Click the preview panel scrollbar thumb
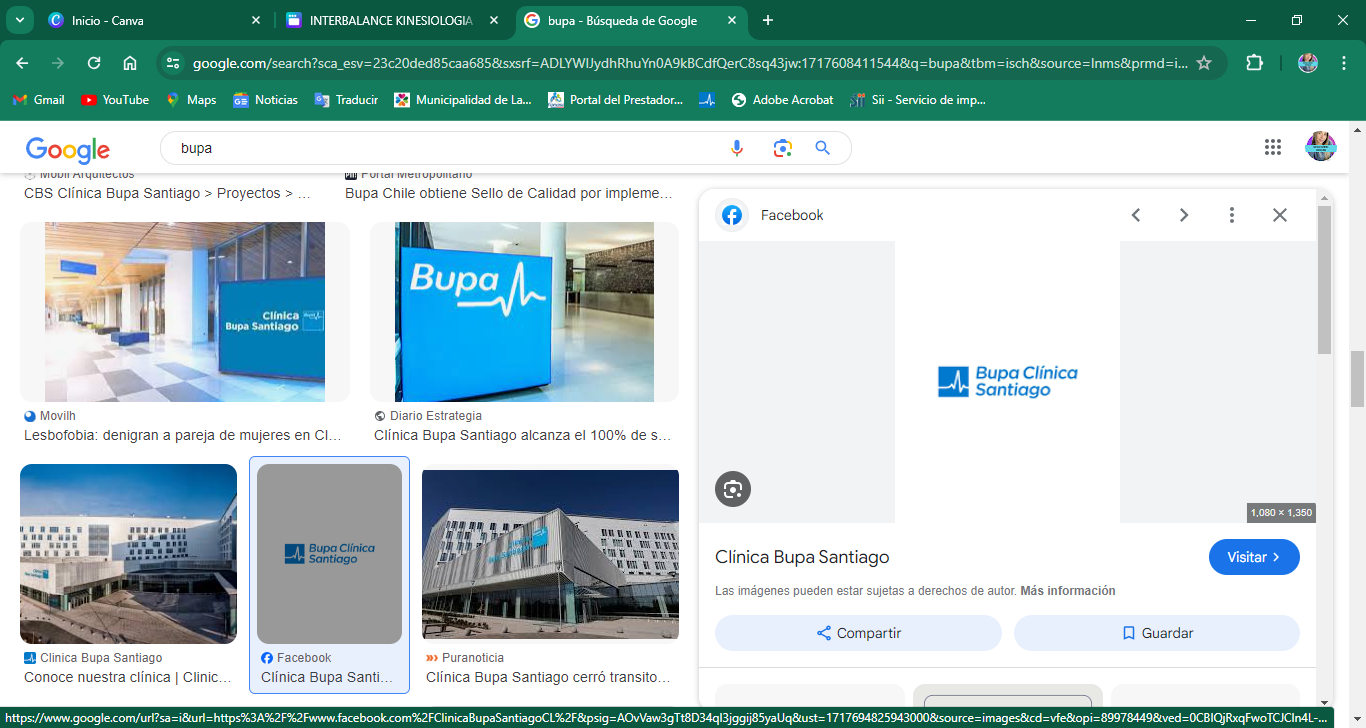The width and height of the screenshot is (1366, 728). [x=1324, y=280]
